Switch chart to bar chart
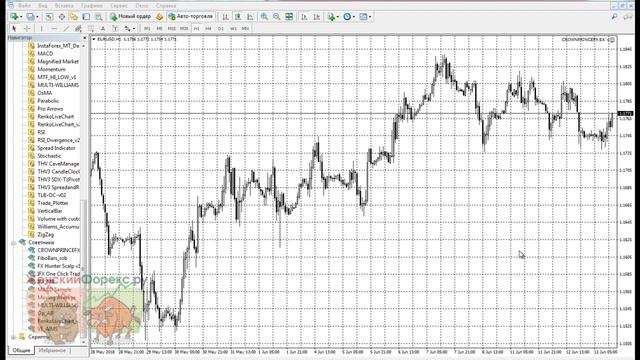 225,17
